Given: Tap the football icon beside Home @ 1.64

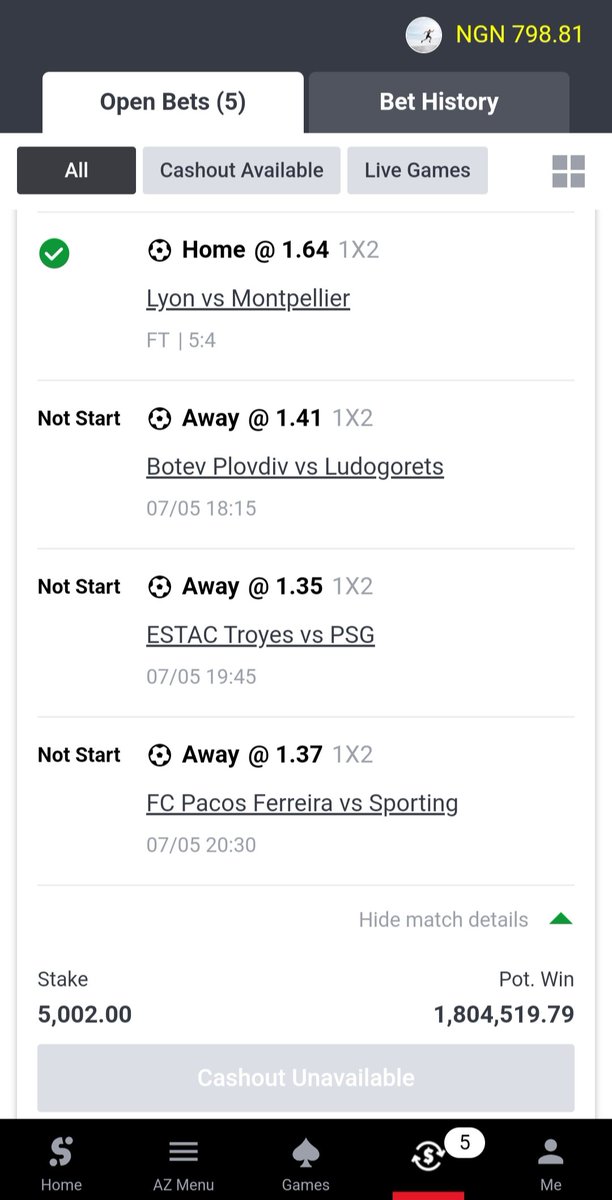Looking at the screenshot, I should click(x=159, y=250).
